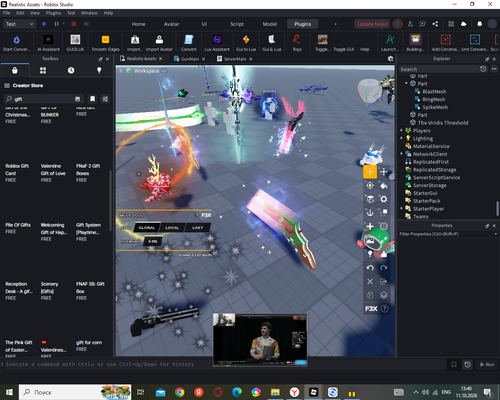This screenshot has width=500, height=400.
Task: Open the Toolbox Creations lightbulb tab
Action: pos(99,70)
